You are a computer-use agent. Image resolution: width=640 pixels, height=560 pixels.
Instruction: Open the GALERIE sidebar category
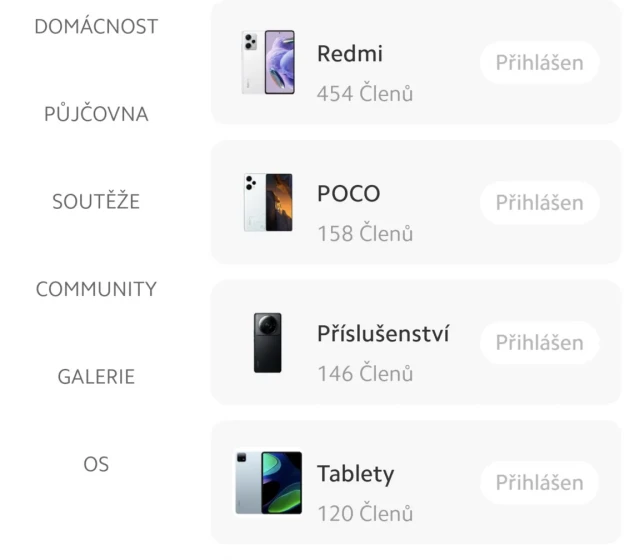pyautogui.click(x=96, y=377)
